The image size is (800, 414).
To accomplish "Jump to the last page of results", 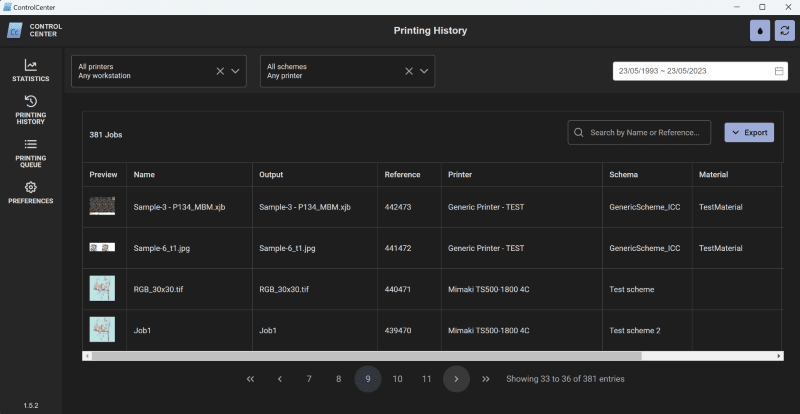I will [x=486, y=379].
